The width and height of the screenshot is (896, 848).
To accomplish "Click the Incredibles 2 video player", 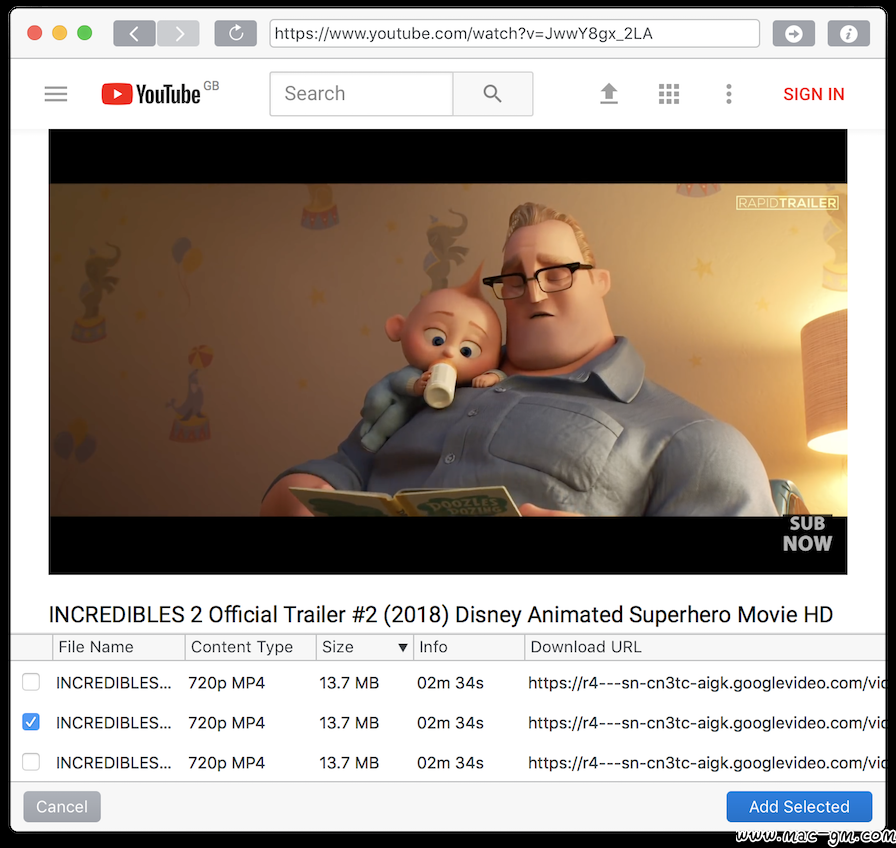I will pos(448,351).
